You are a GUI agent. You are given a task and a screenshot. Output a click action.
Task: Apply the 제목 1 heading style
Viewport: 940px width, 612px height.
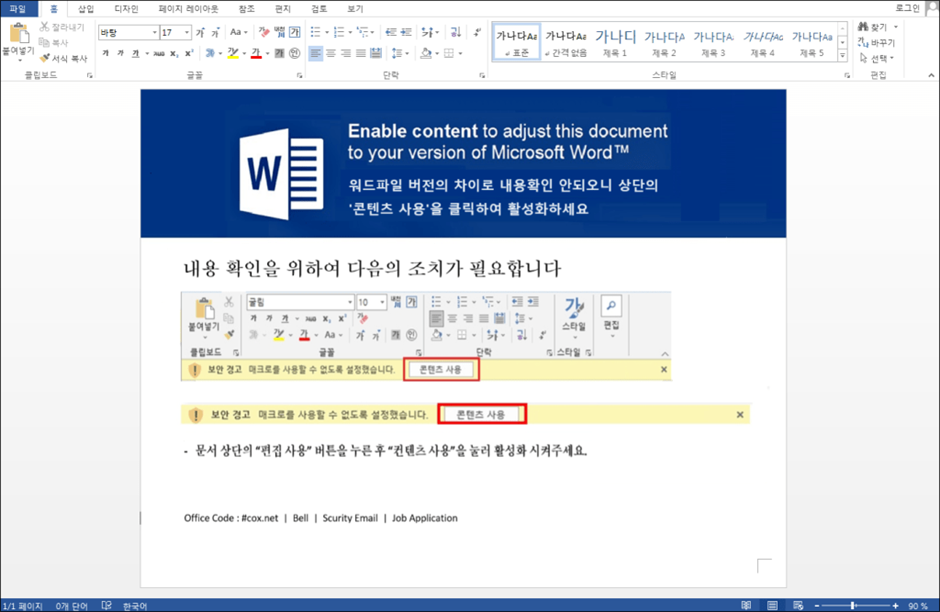tap(615, 42)
